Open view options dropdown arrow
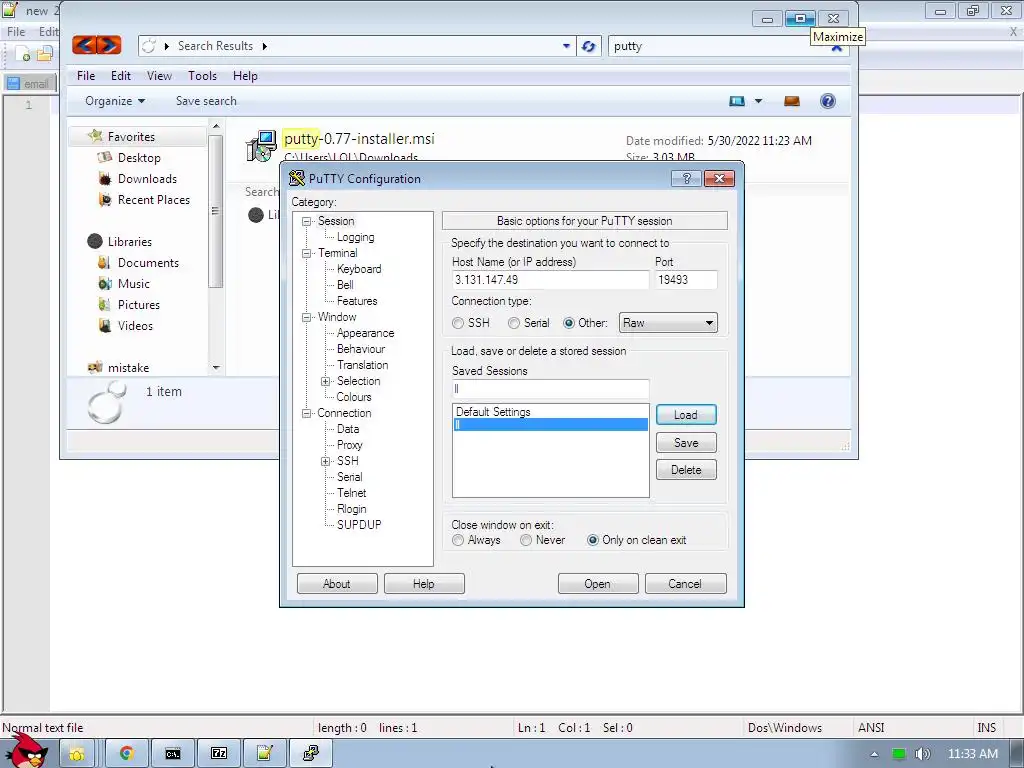Image resolution: width=1024 pixels, height=768 pixels. click(x=758, y=101)
